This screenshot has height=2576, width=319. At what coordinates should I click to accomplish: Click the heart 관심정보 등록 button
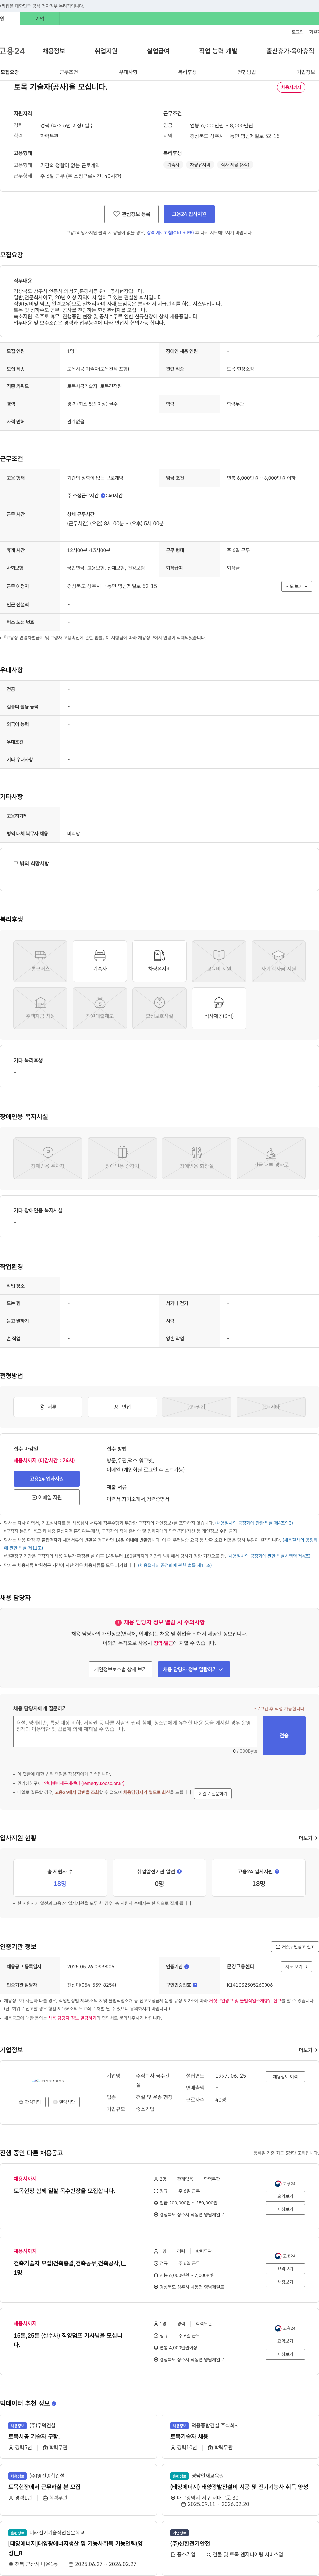(131, 214)
